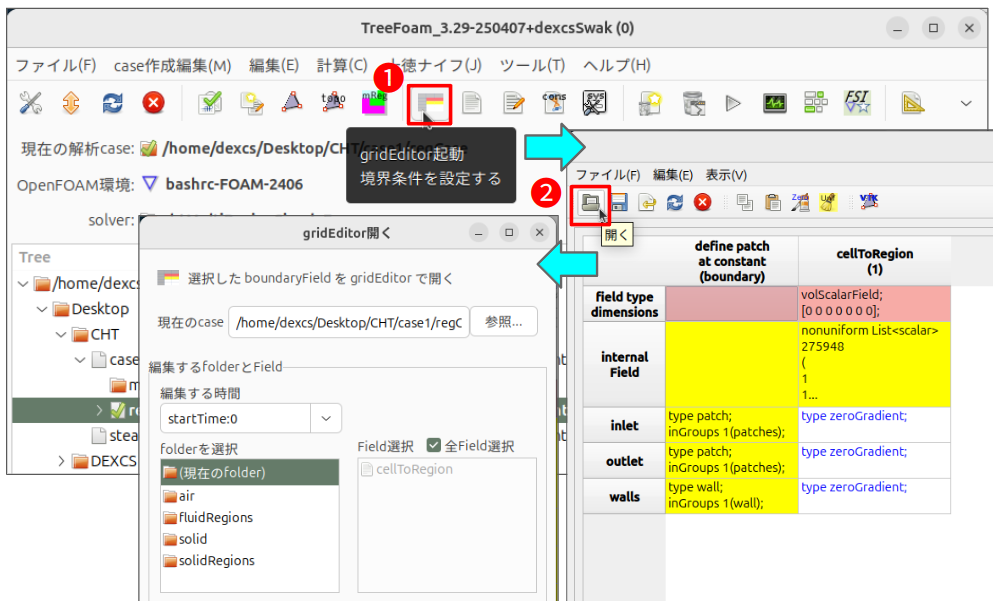The width and height of the screenshot is (993, 601).
Task: Expand the DEXCS tree node
Action: click(61, 461)
